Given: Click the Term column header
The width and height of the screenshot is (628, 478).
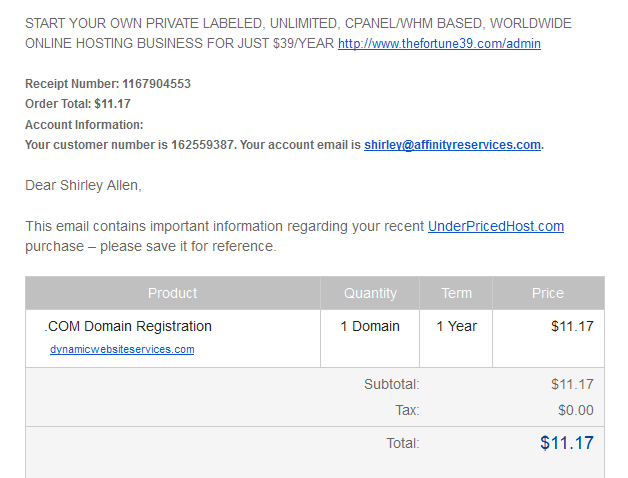Looking at the screenshot, I should (x=456, y=293).
